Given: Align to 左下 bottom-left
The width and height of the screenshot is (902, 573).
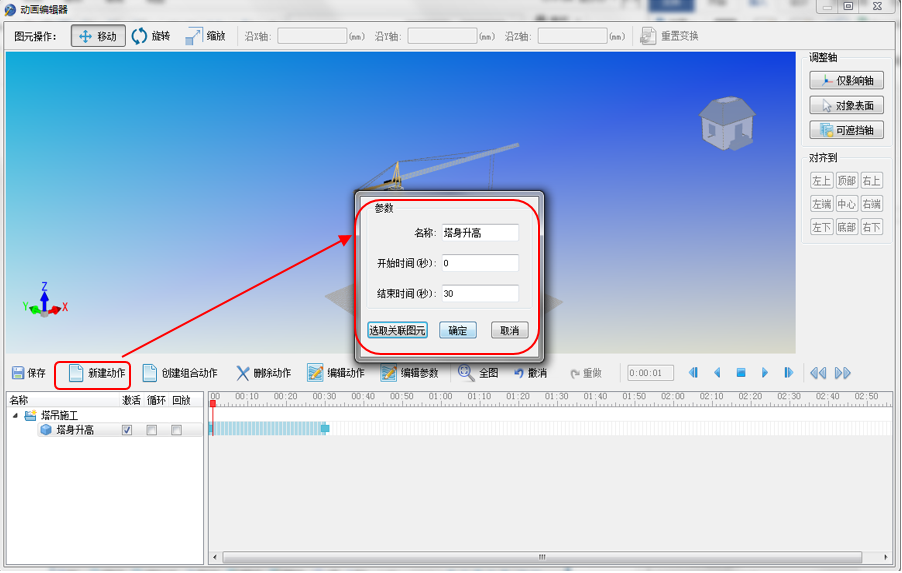Looking at the screenshot, I should click(x=821, y=227).
